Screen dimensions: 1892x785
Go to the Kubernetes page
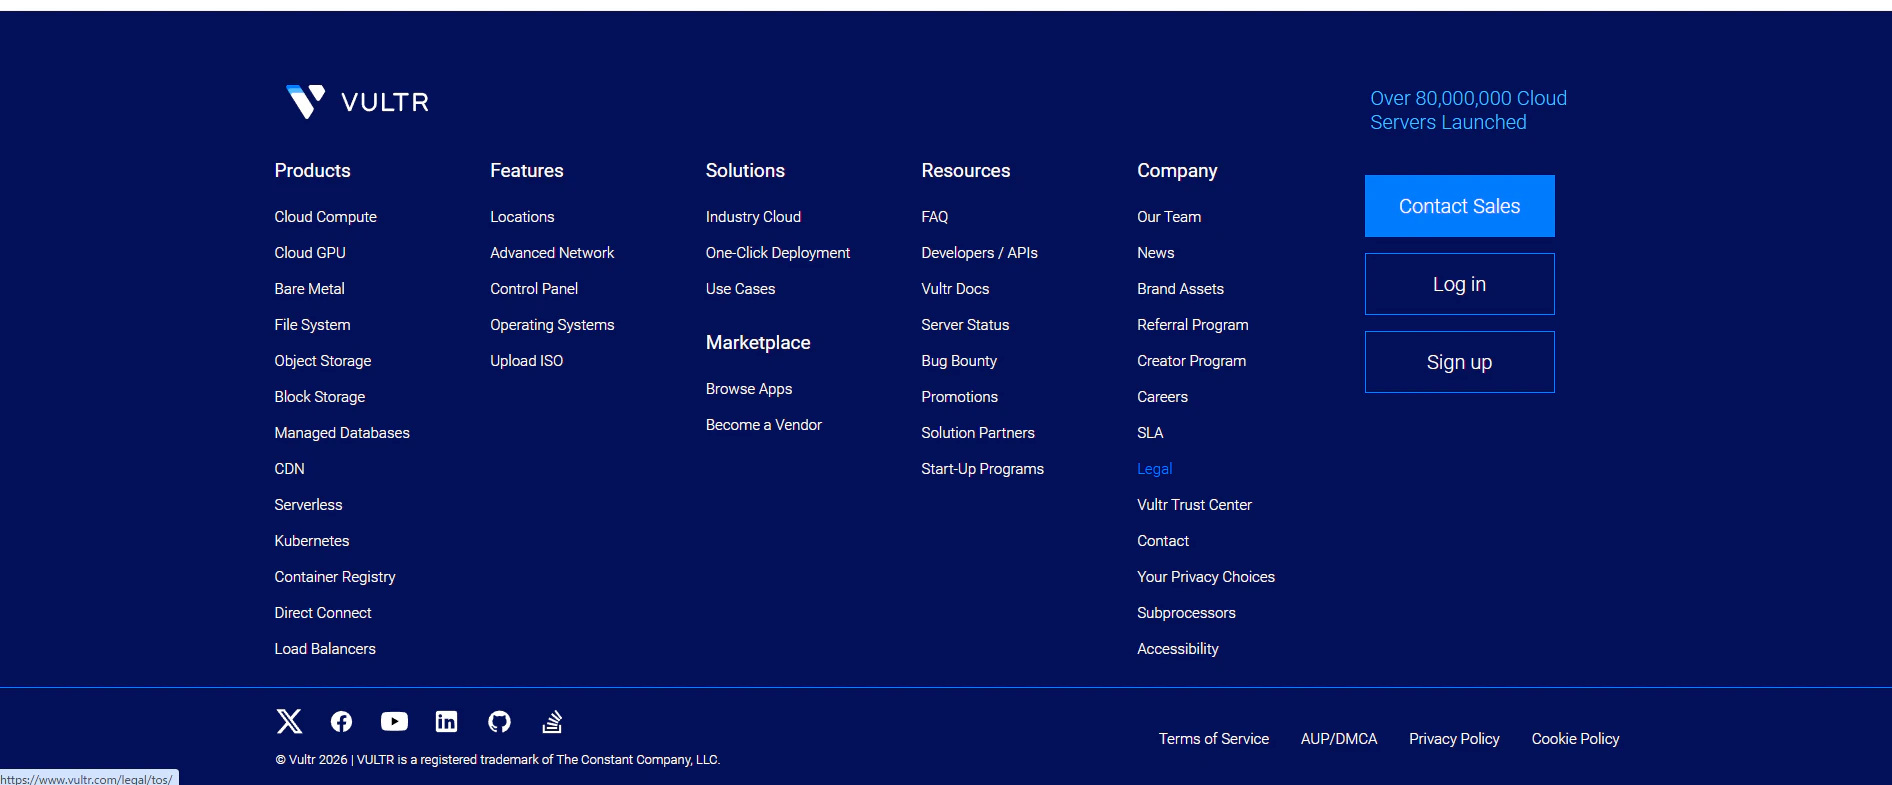312,541
